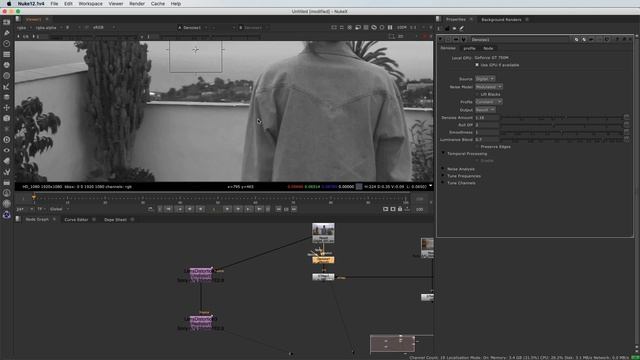Open the 3D nodes toolbar menu
This screenshot has height=360, width=640.
pyautogui.click(x=7, y=118)
